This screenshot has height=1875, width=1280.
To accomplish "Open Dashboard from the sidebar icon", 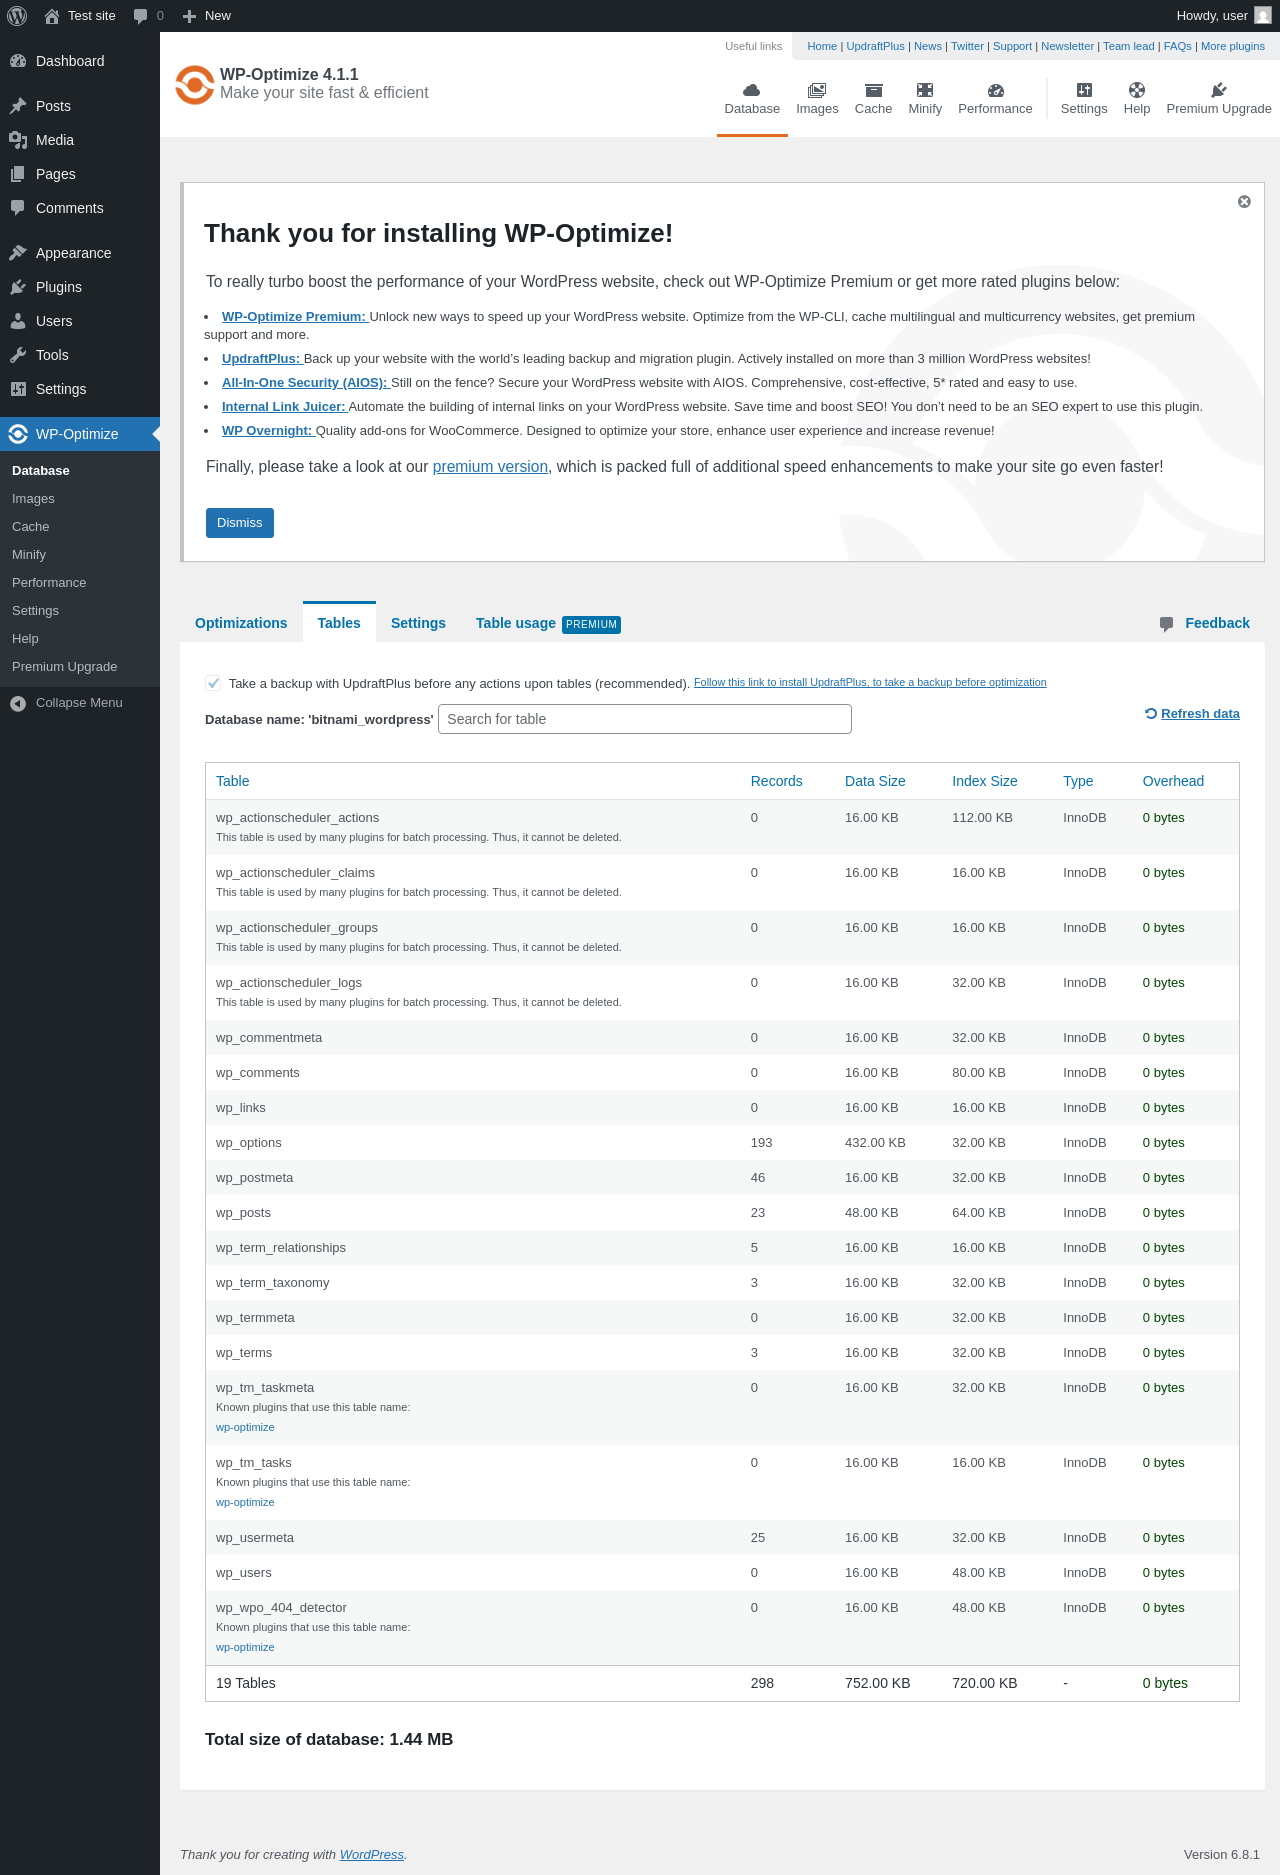I will 18,61.
